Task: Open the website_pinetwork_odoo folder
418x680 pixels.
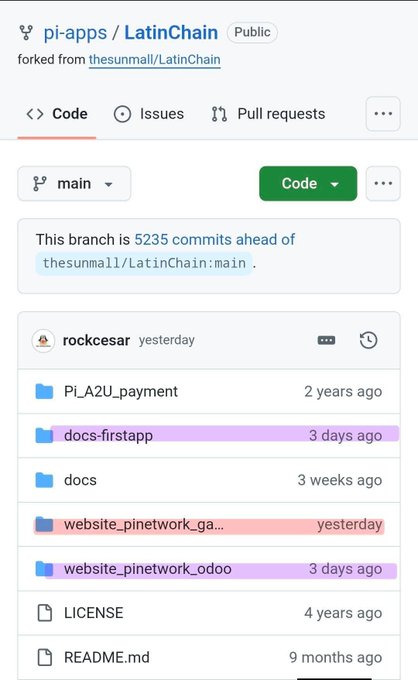Action: (148, 569)
